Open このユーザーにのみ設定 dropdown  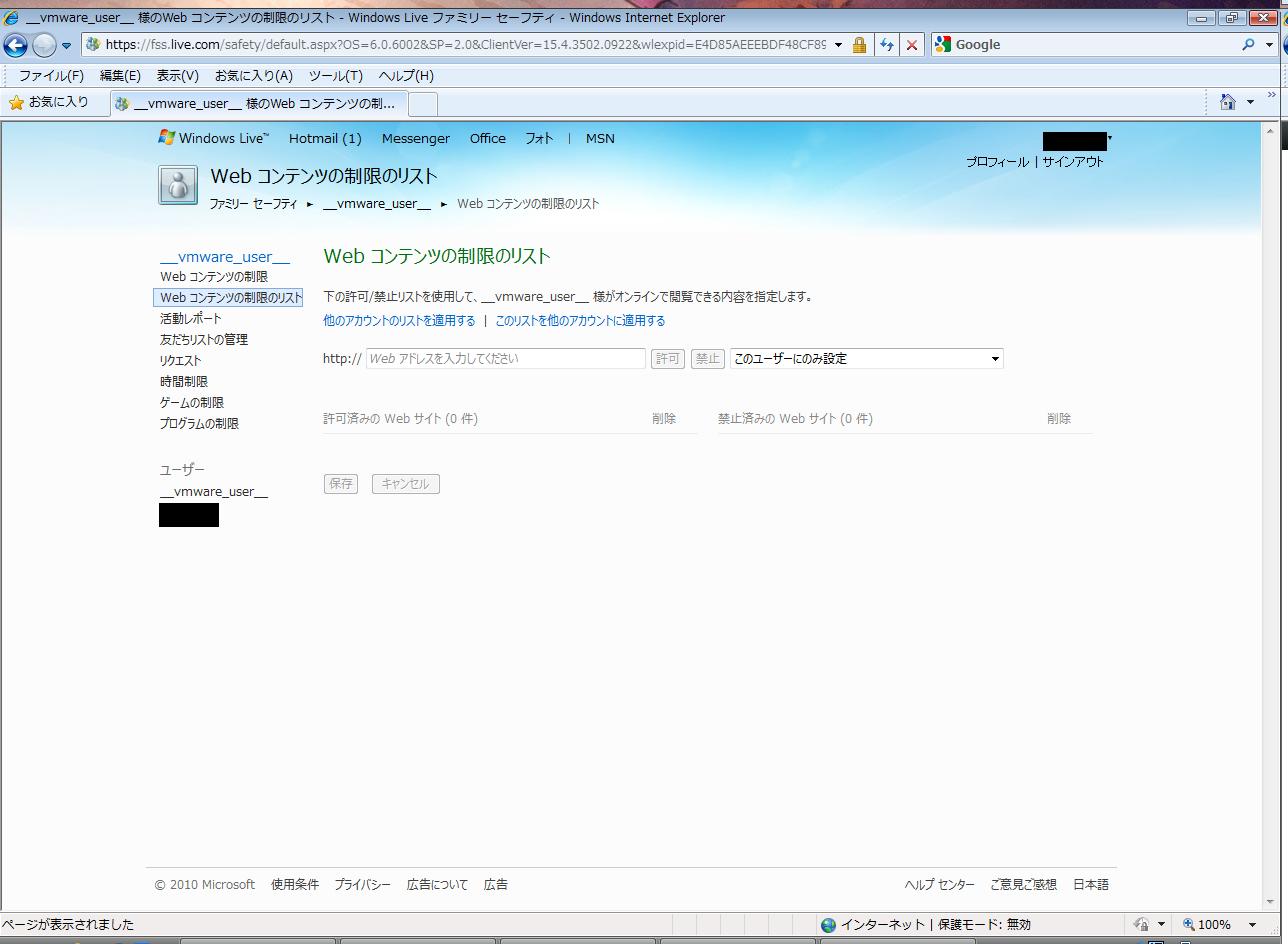(x=866, y=358)
